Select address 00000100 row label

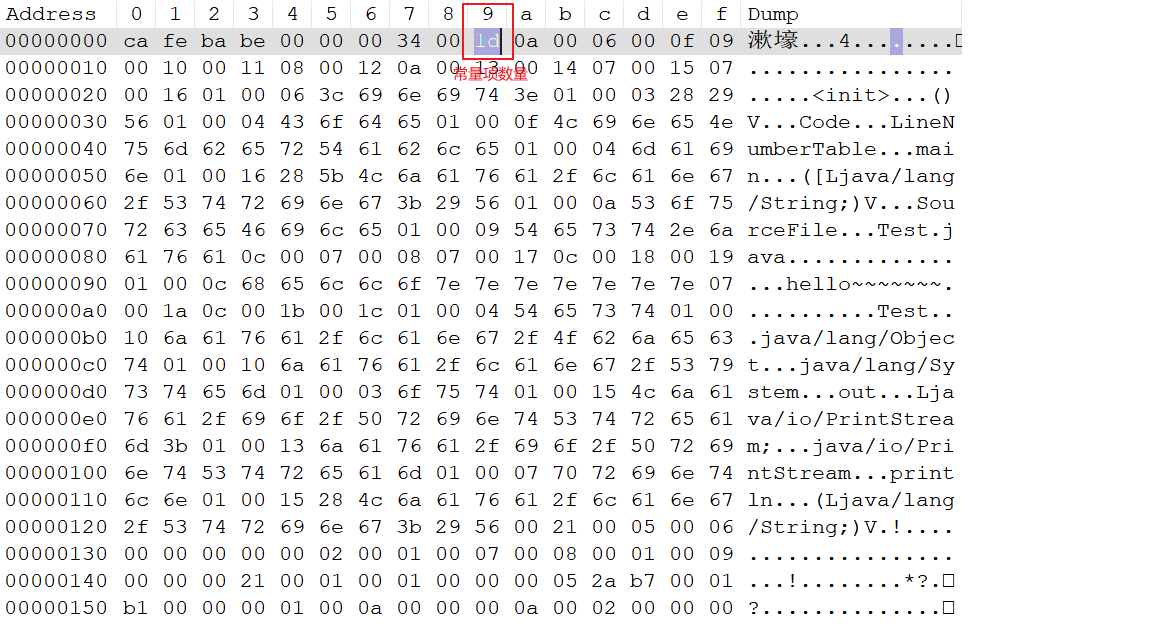[x=56, y=473]
